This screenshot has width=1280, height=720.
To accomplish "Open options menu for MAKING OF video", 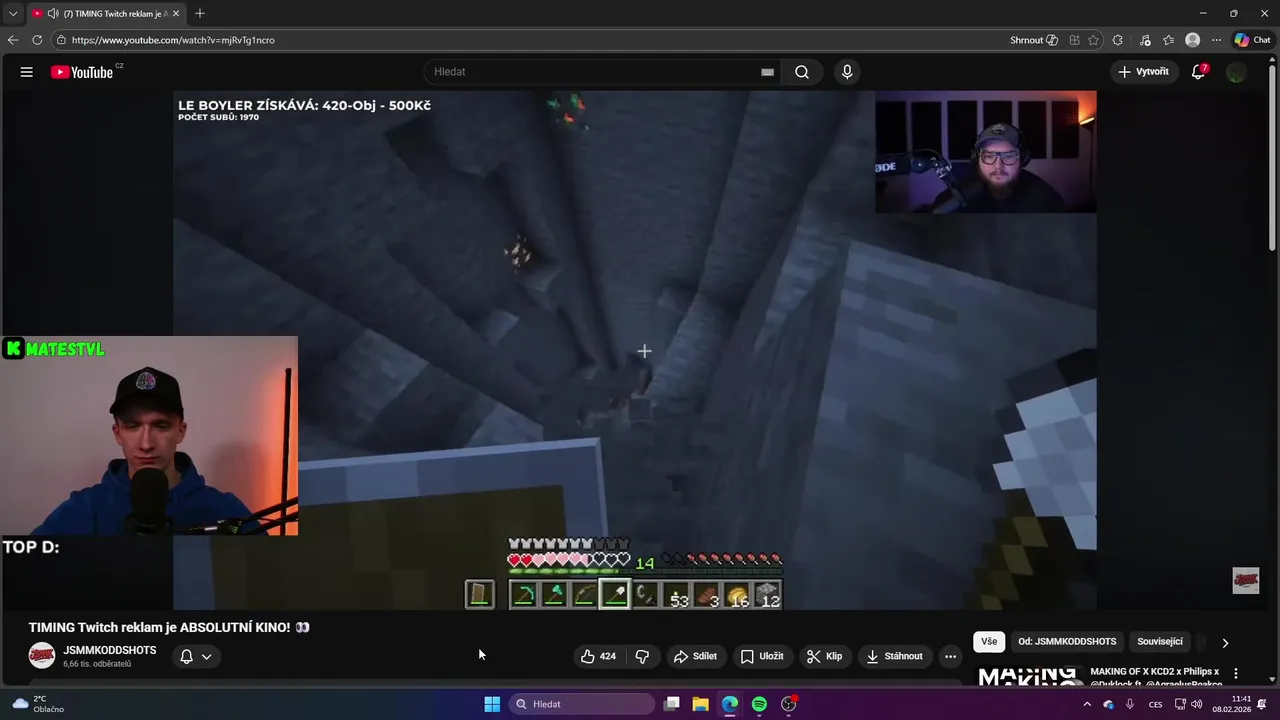I will pyautogui.click(x=1236, y=674).
